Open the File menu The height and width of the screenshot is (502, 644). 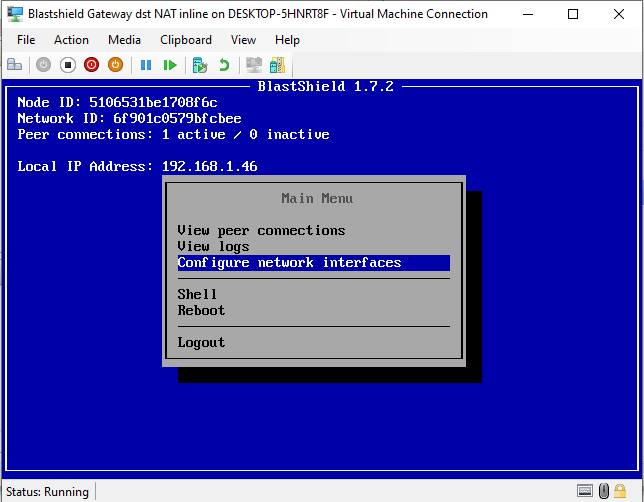(26, 40)
